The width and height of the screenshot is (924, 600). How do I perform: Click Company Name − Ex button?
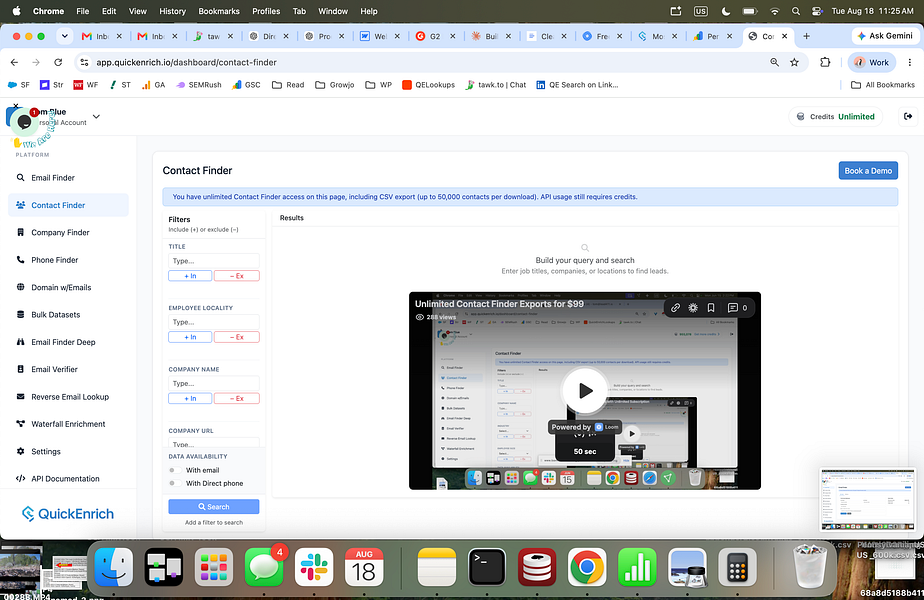236,398
